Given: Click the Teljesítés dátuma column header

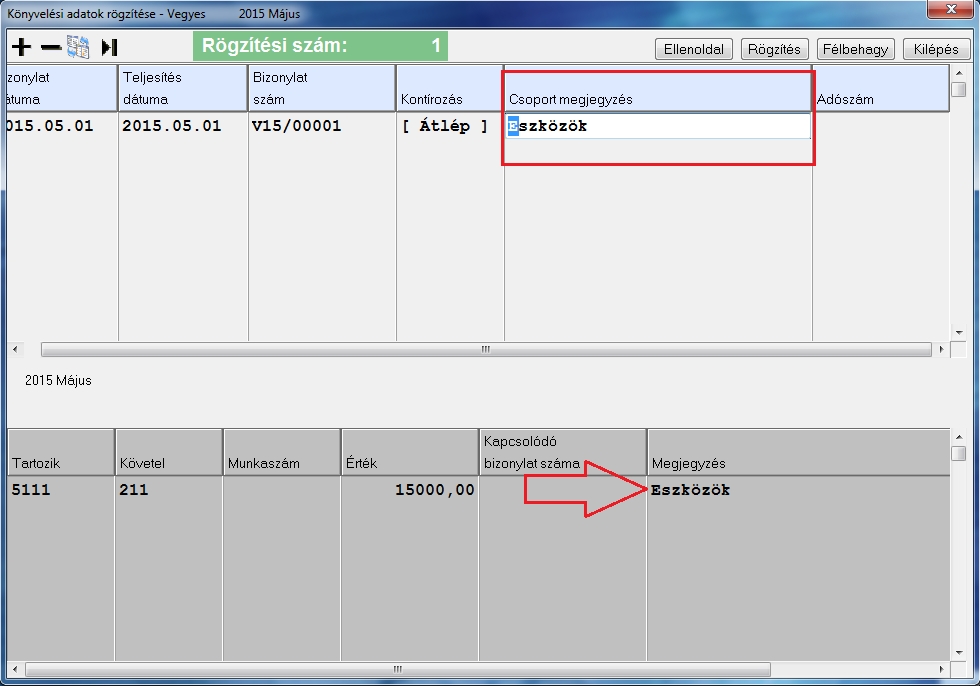Looking at the screenshot, I should (183, 88).
